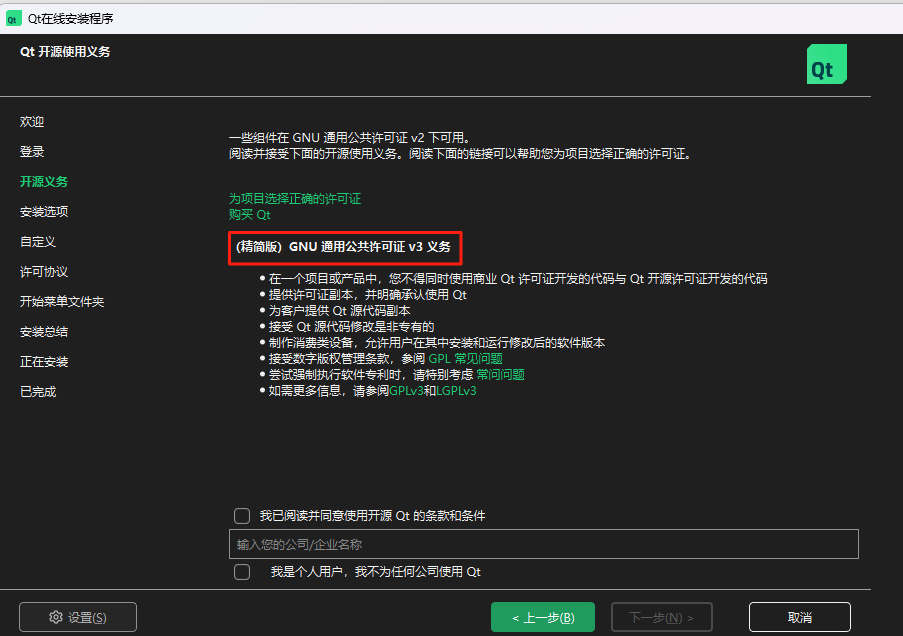903x636 pixels.
Task: Open the GPLv3 link
Action: (x=407, y=391)
